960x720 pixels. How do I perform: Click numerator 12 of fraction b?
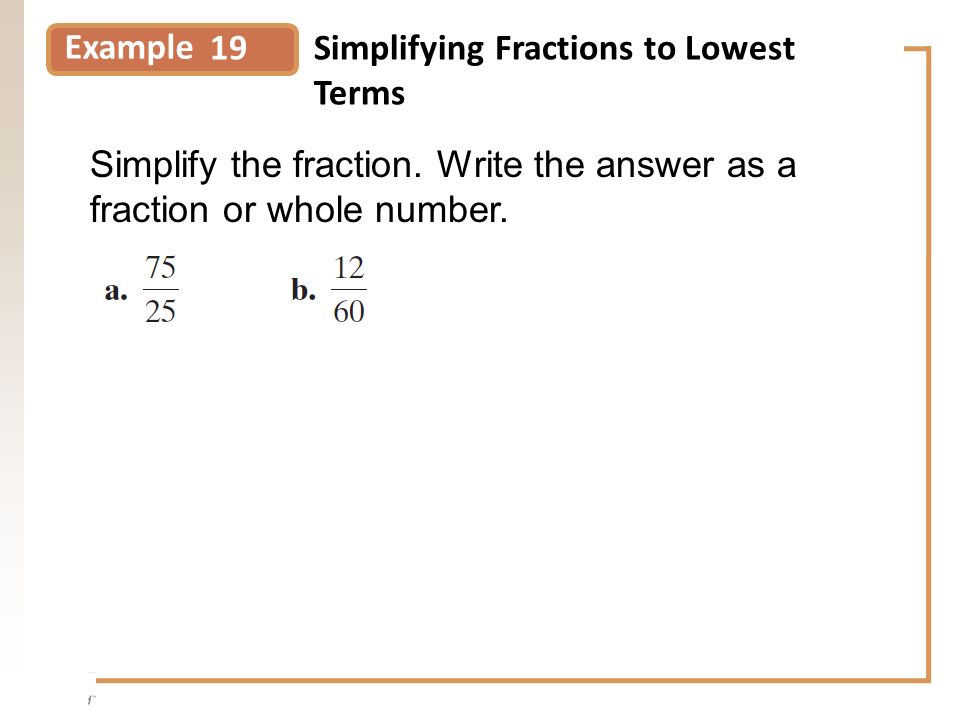[349, 268]
